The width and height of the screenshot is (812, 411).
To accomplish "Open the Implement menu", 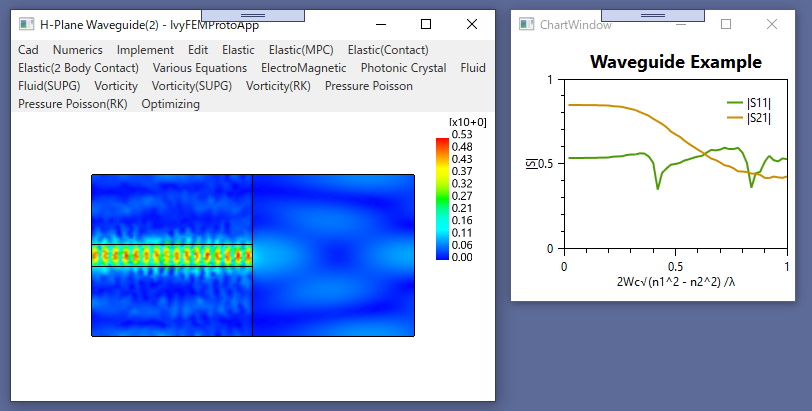I will tap(145, 50).
